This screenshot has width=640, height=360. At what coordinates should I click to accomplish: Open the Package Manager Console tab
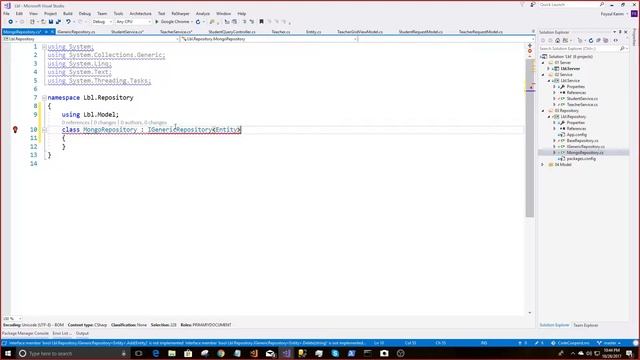(x=25, y=333)
